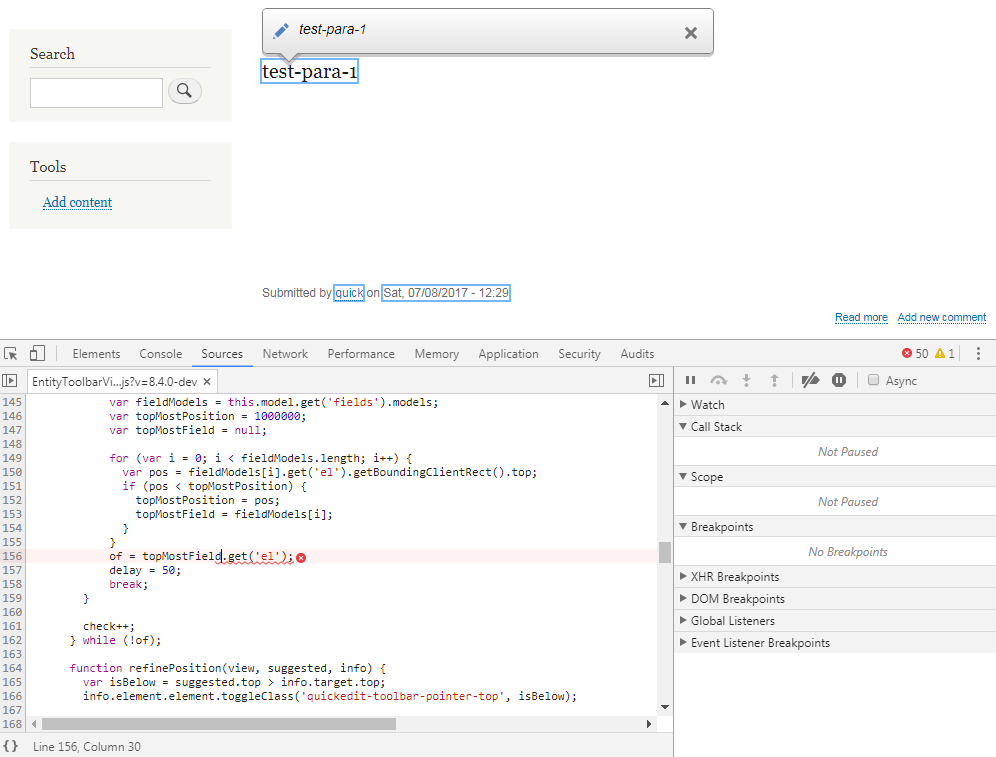The image size is (996, 757).
Task: Click the test-para-1 page title
Action: click(310, 71)
